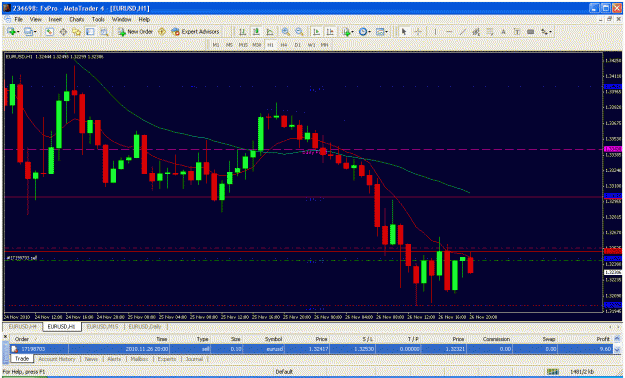Viewport: 625px width, 378px height.
Task: Select the Crosshair tool
Action: pyautogui.click(x=418, y=32)
